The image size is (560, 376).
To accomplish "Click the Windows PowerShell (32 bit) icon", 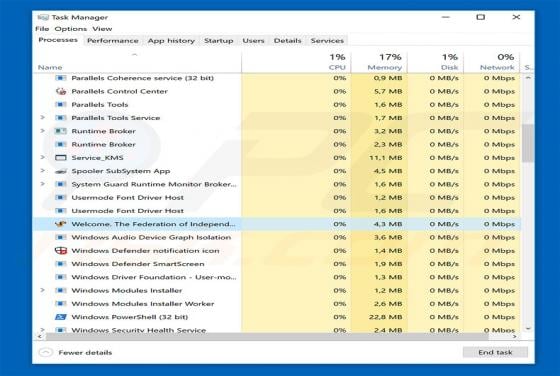I will coord(60,317).
